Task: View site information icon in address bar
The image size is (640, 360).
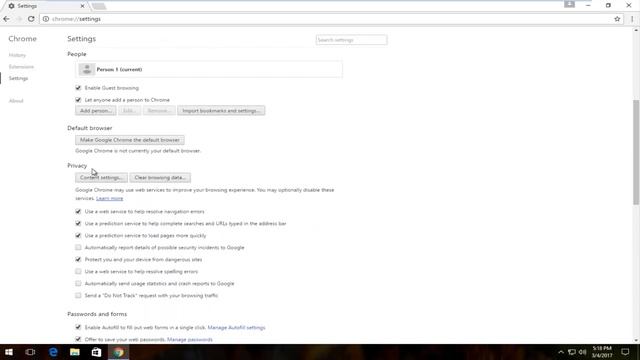Action: coord(46,19)
